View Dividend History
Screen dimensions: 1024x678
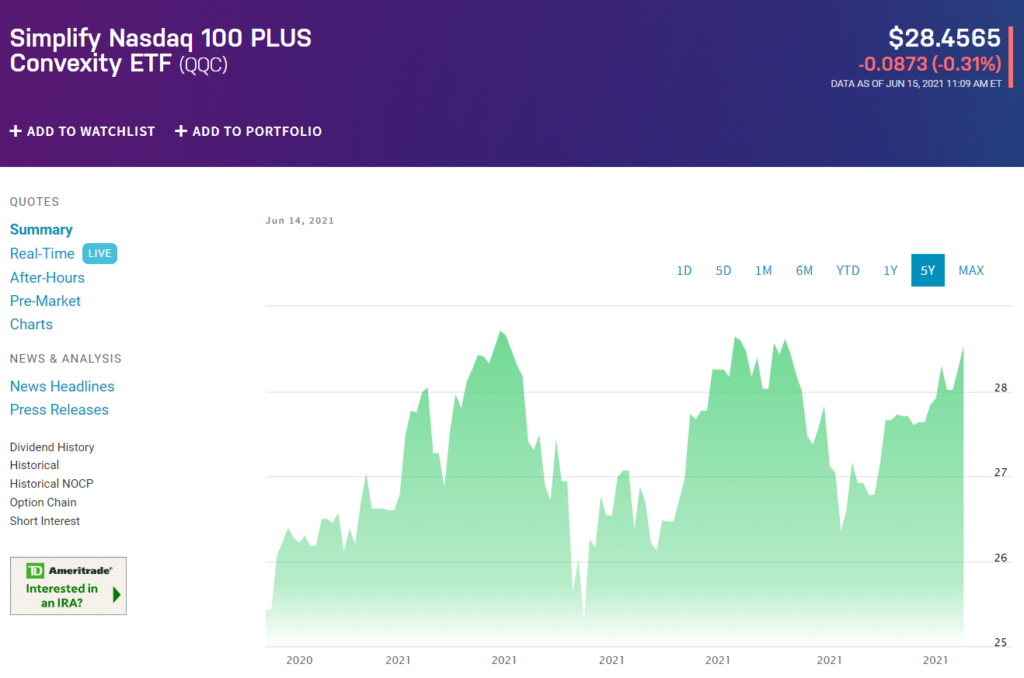pyautogui.click(x=52, y=448)
